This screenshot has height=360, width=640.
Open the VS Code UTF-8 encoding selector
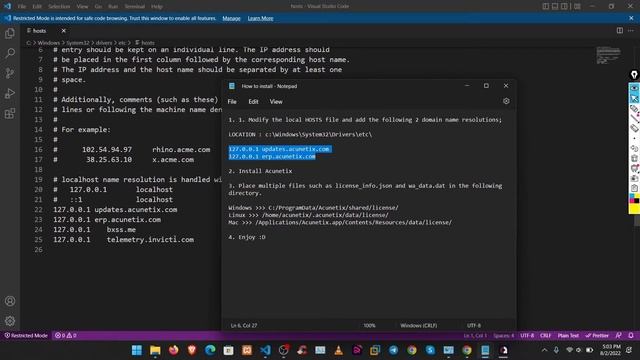527,336
